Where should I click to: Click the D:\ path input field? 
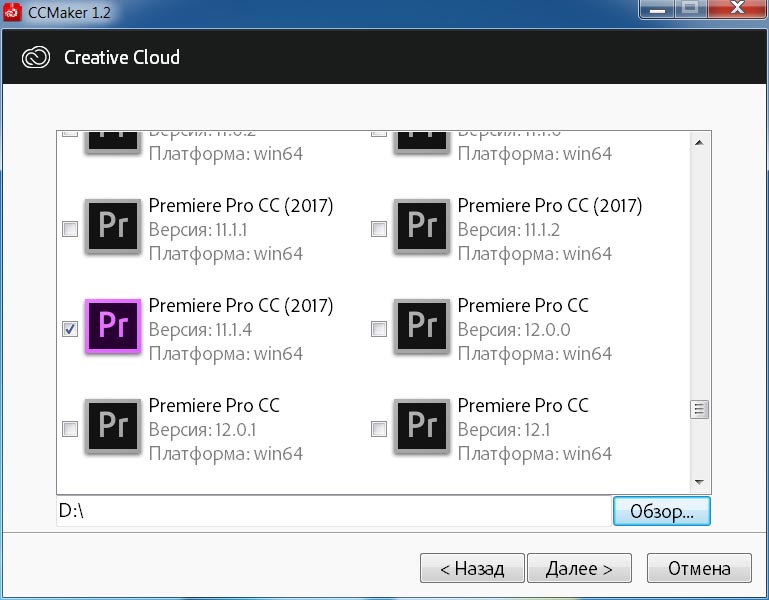click(334, 511)
